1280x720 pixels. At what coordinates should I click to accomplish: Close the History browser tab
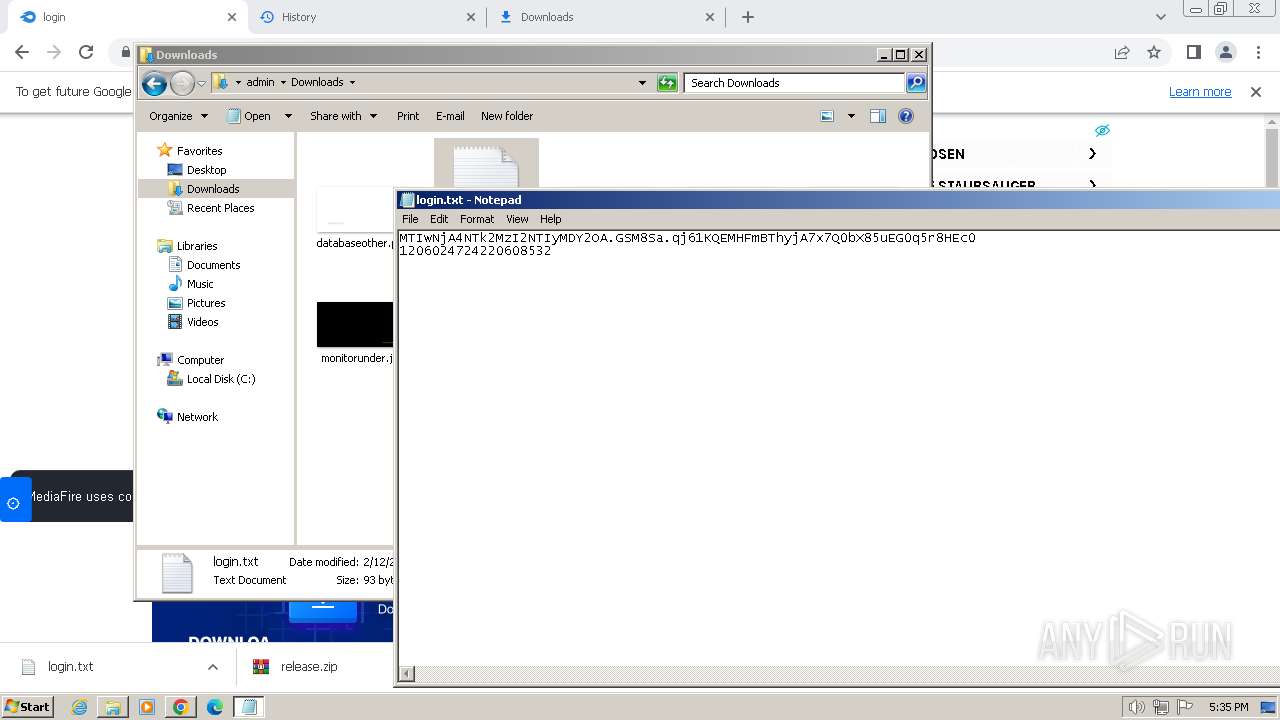pos(471,17)
